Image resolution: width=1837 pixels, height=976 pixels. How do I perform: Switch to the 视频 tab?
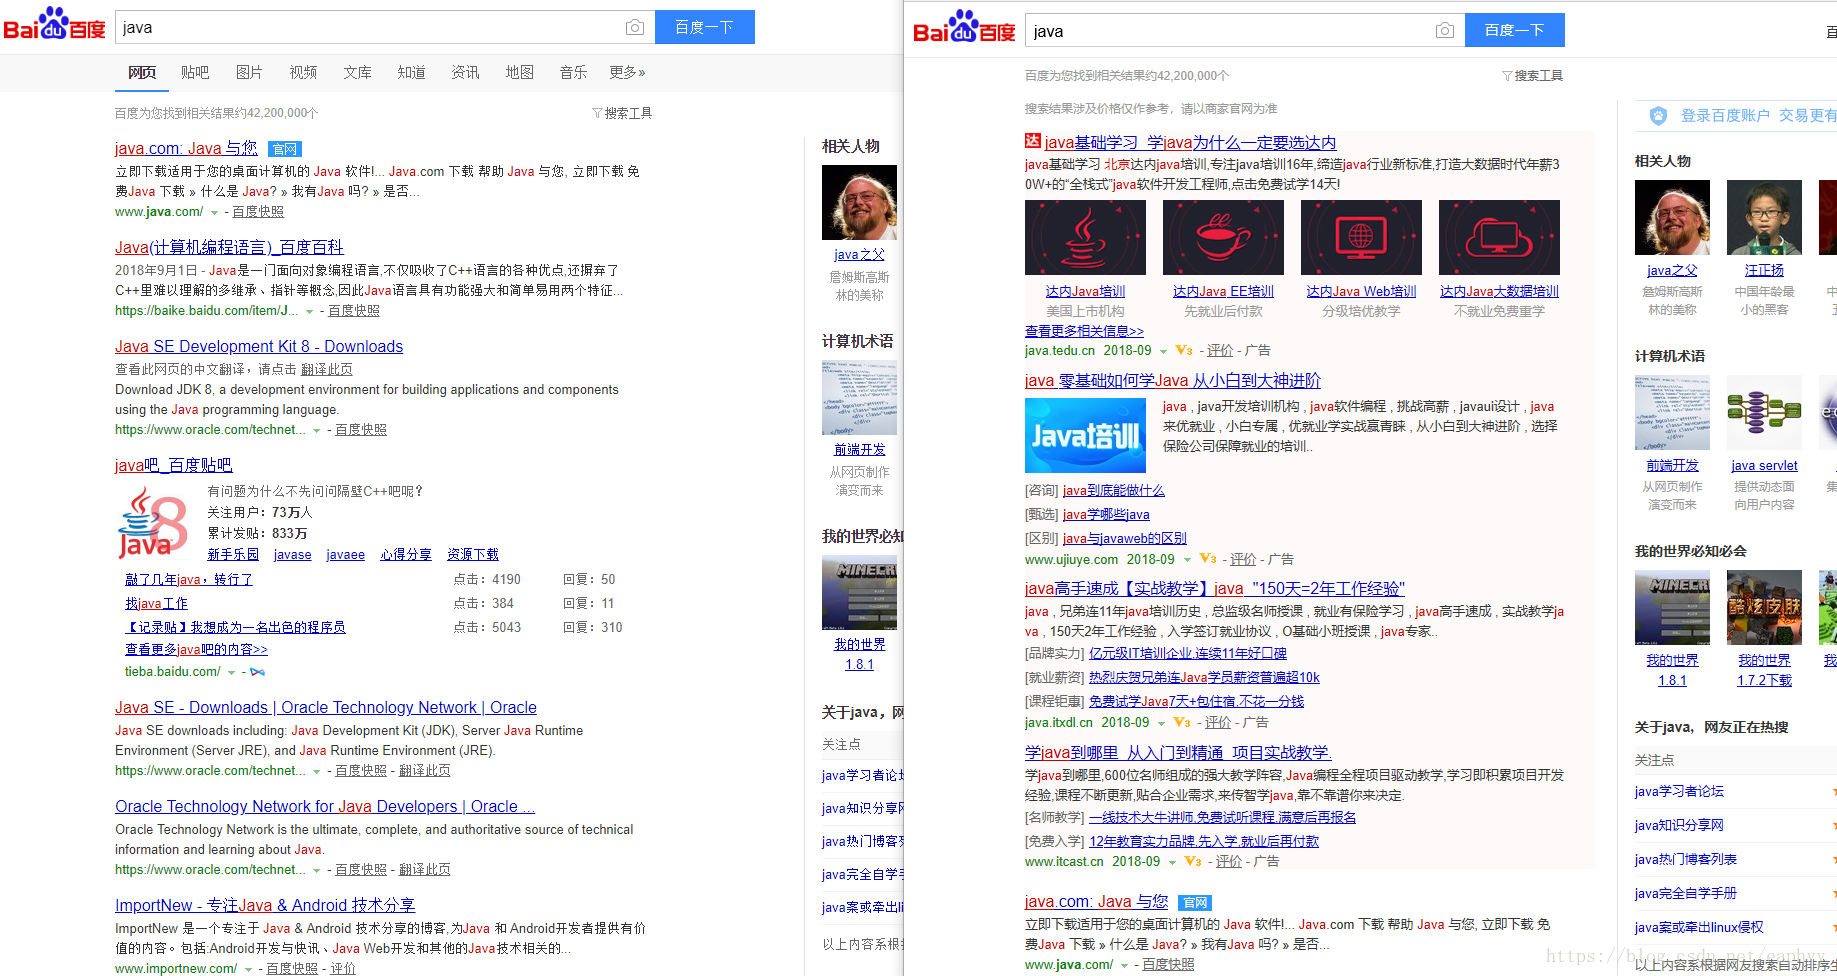(x=303, y=72)
